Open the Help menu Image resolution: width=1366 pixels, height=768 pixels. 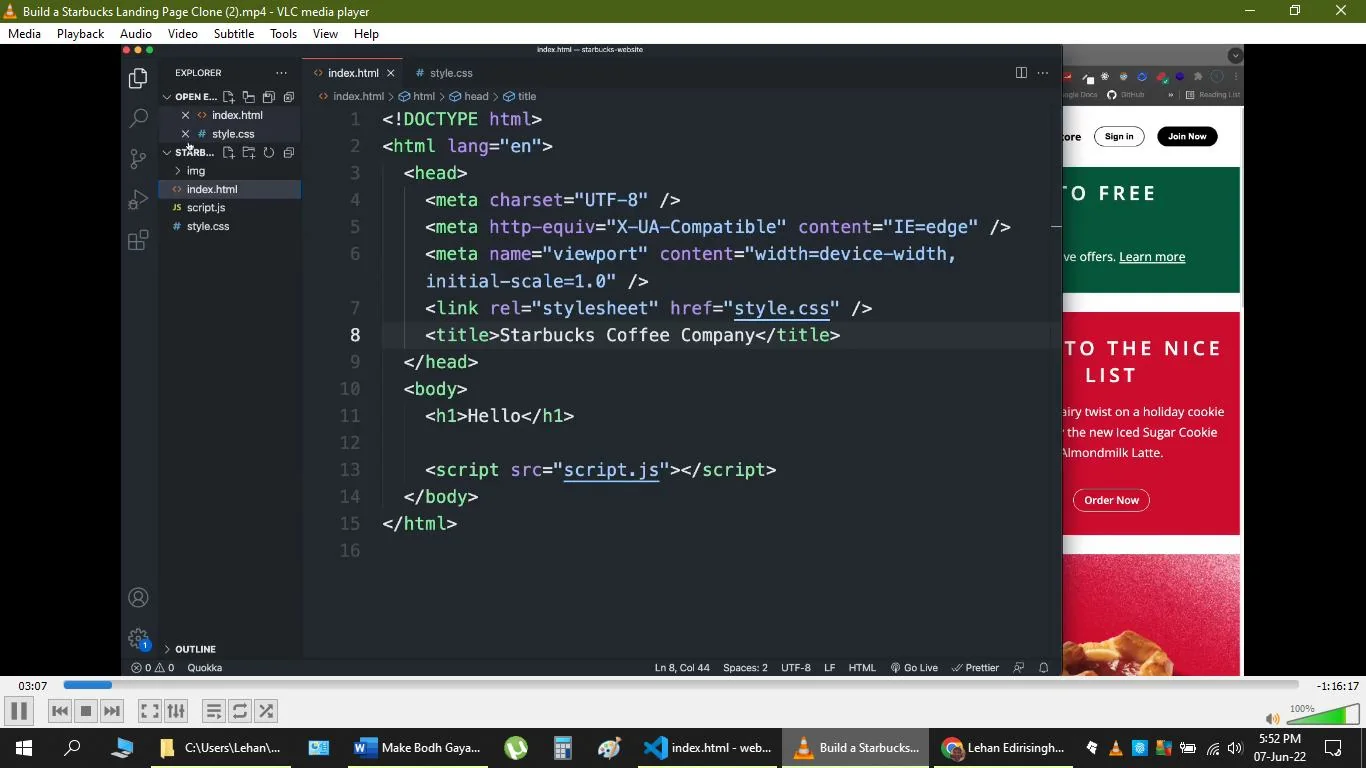click(366, 34)
